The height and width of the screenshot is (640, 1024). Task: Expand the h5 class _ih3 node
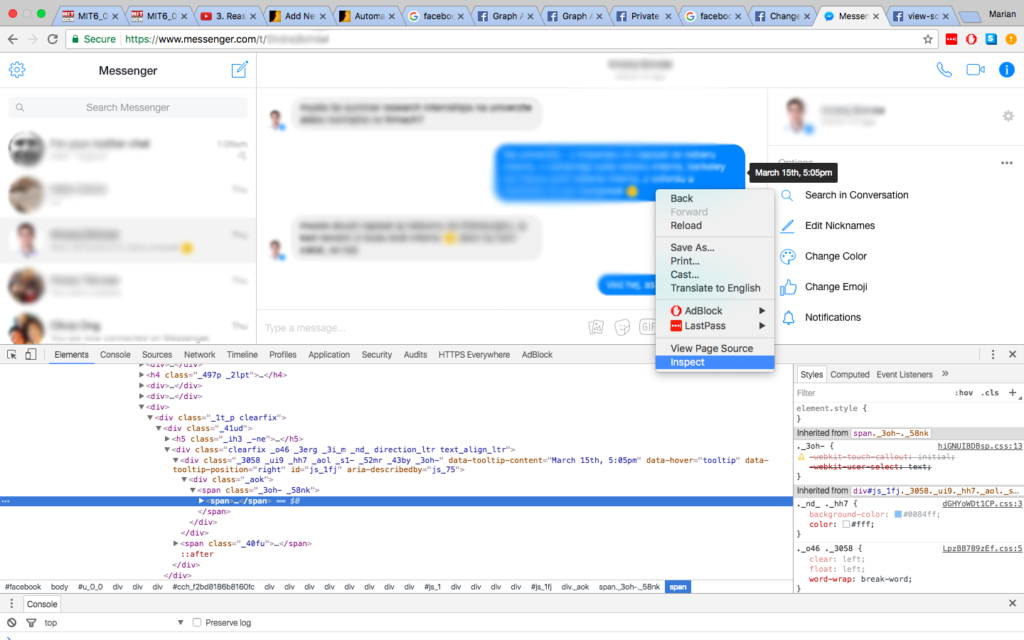168,439
